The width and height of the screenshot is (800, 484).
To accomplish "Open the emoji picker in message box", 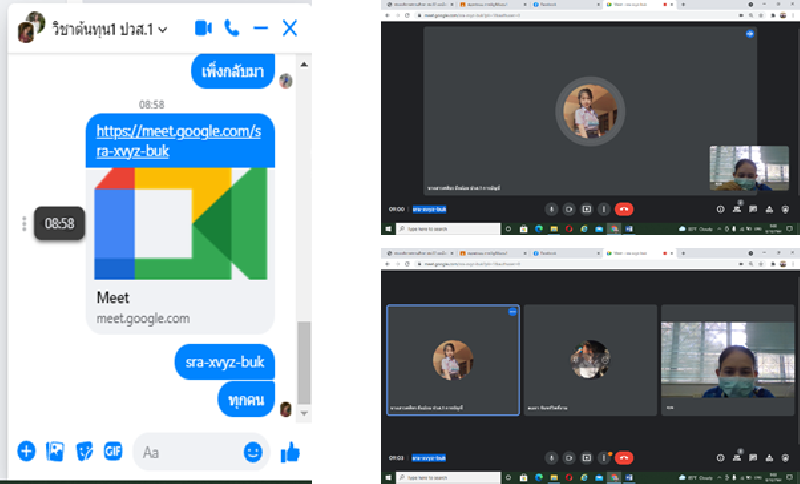I will tap(253, 452).
